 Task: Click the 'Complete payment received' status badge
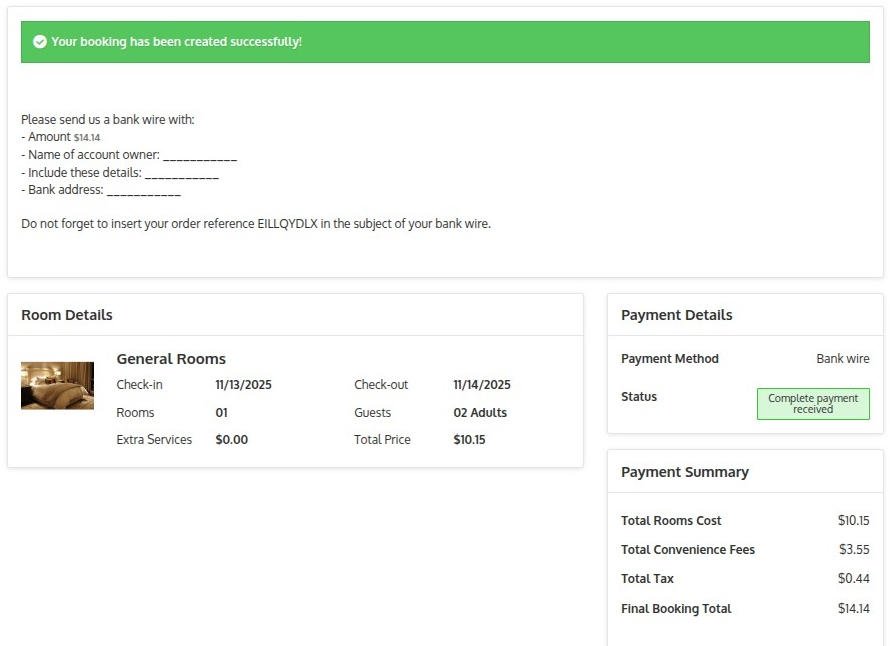pyautogui.click(x=812, y=404)
